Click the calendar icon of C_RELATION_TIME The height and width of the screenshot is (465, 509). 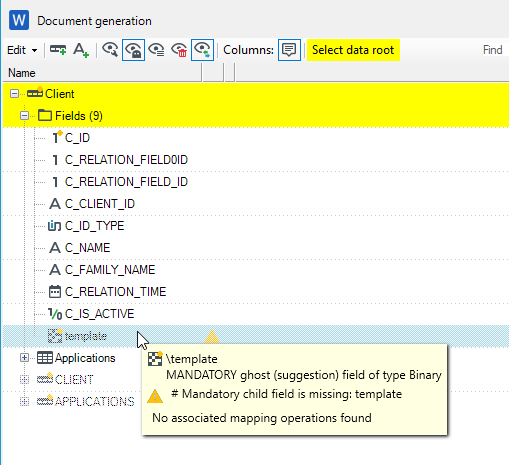tap(55, 291)
